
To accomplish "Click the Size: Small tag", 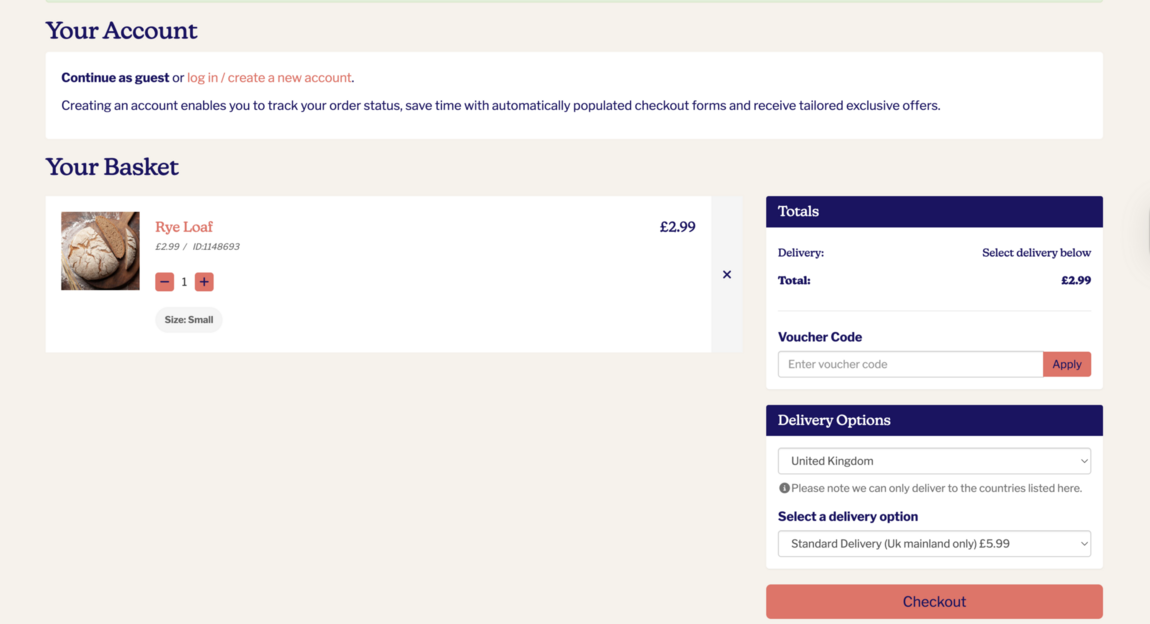I will tap(188, 319).
